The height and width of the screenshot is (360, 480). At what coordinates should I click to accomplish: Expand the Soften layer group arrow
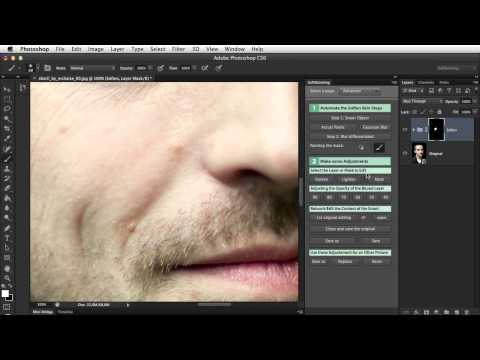coord(414,130)
